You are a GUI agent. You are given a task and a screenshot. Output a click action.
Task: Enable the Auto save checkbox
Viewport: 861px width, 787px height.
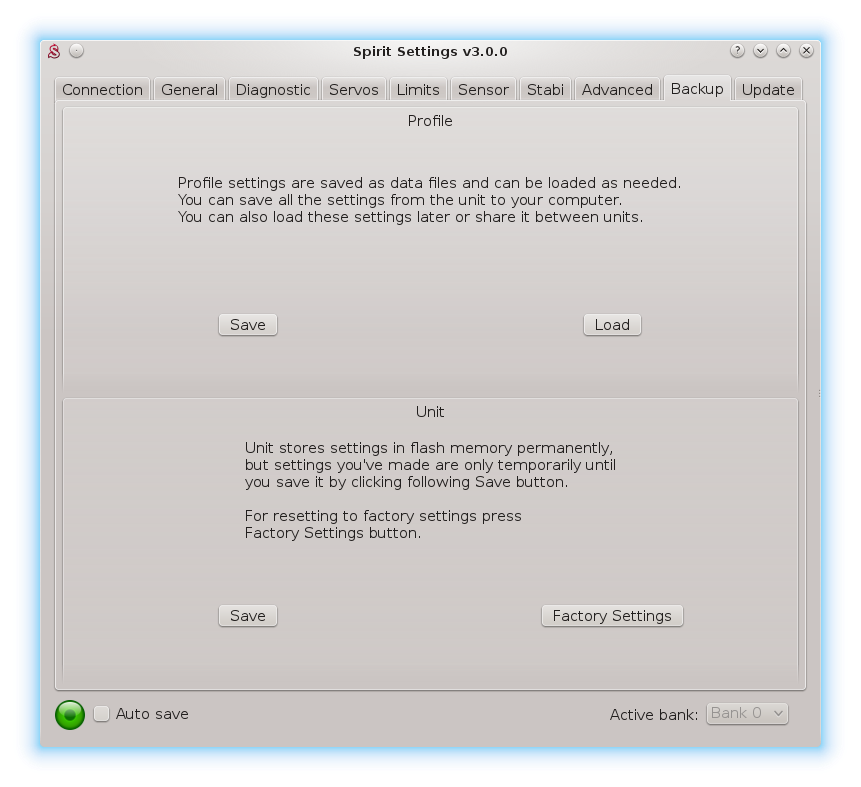point(102,714)
